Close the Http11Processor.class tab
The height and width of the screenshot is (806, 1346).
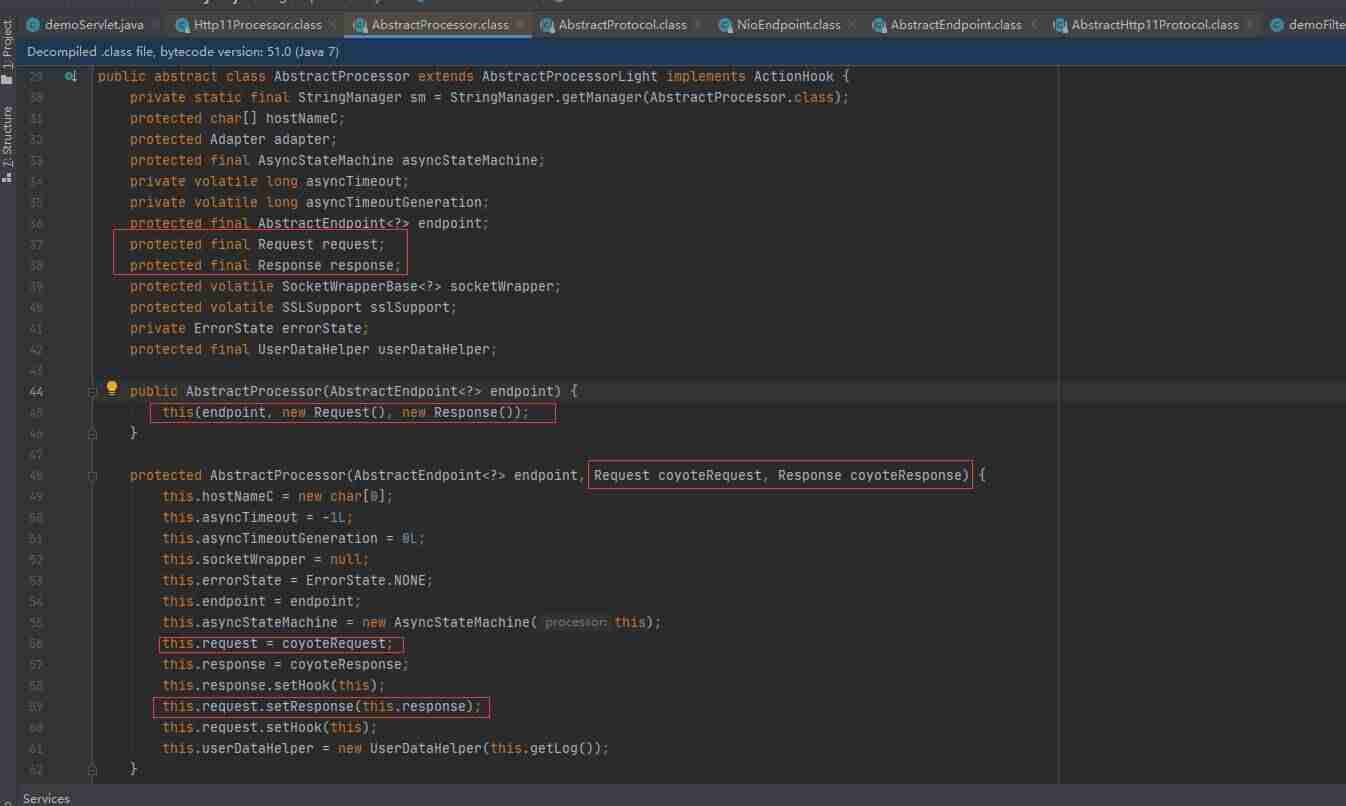coord(332,25)
